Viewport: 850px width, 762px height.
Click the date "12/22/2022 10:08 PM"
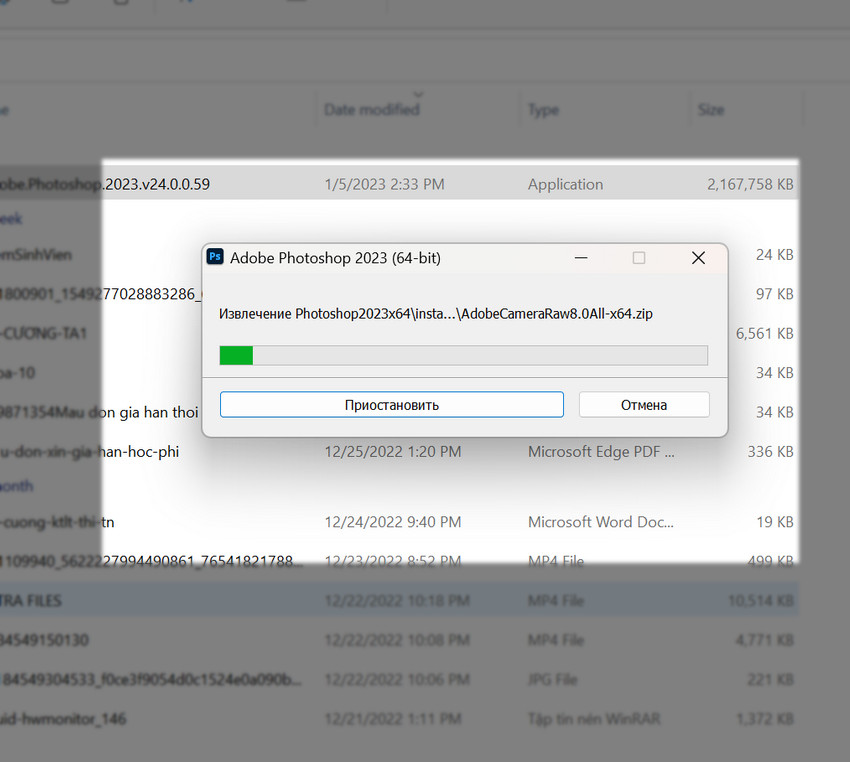point(397,640)
